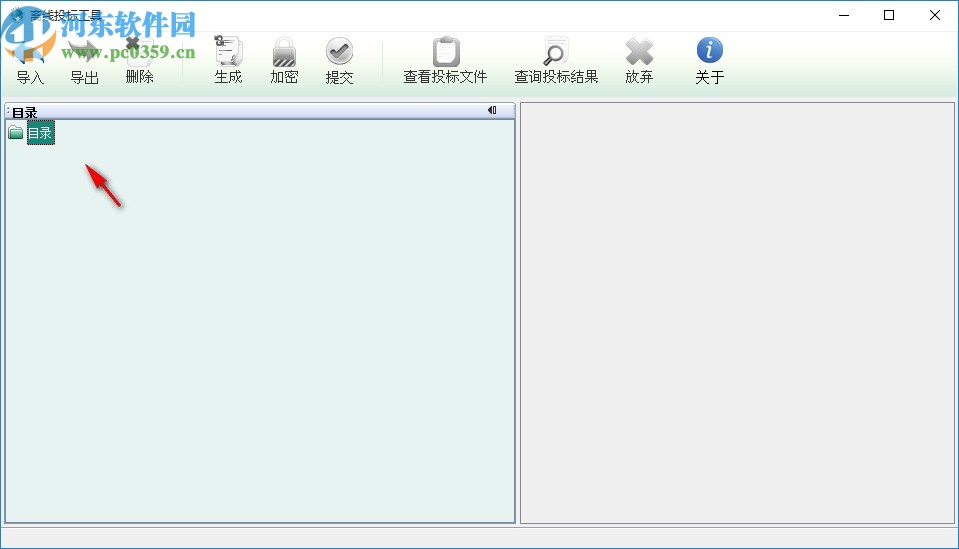Open 查看投标文件 clipboard icon
Image resolution: width=959 pixels, height=549 pixels.
click(x=446, y=51)
